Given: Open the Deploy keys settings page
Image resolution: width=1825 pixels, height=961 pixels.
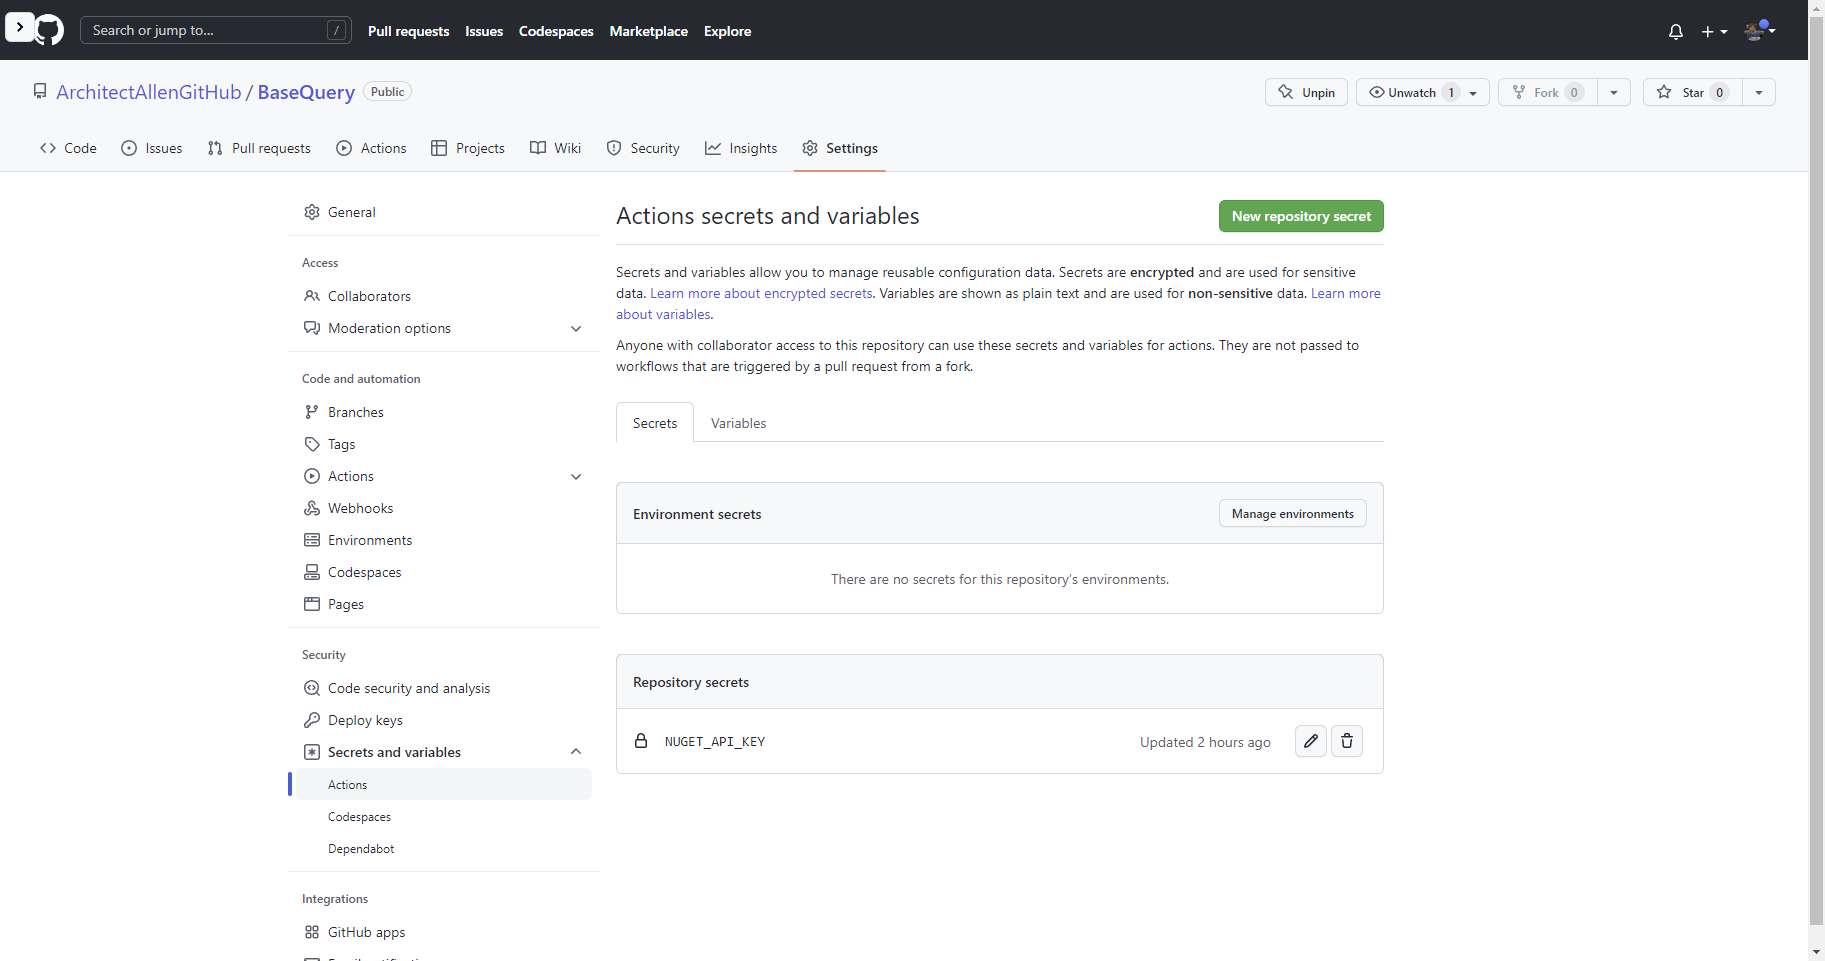Looking at the screenshot, I should pos(365,720).
